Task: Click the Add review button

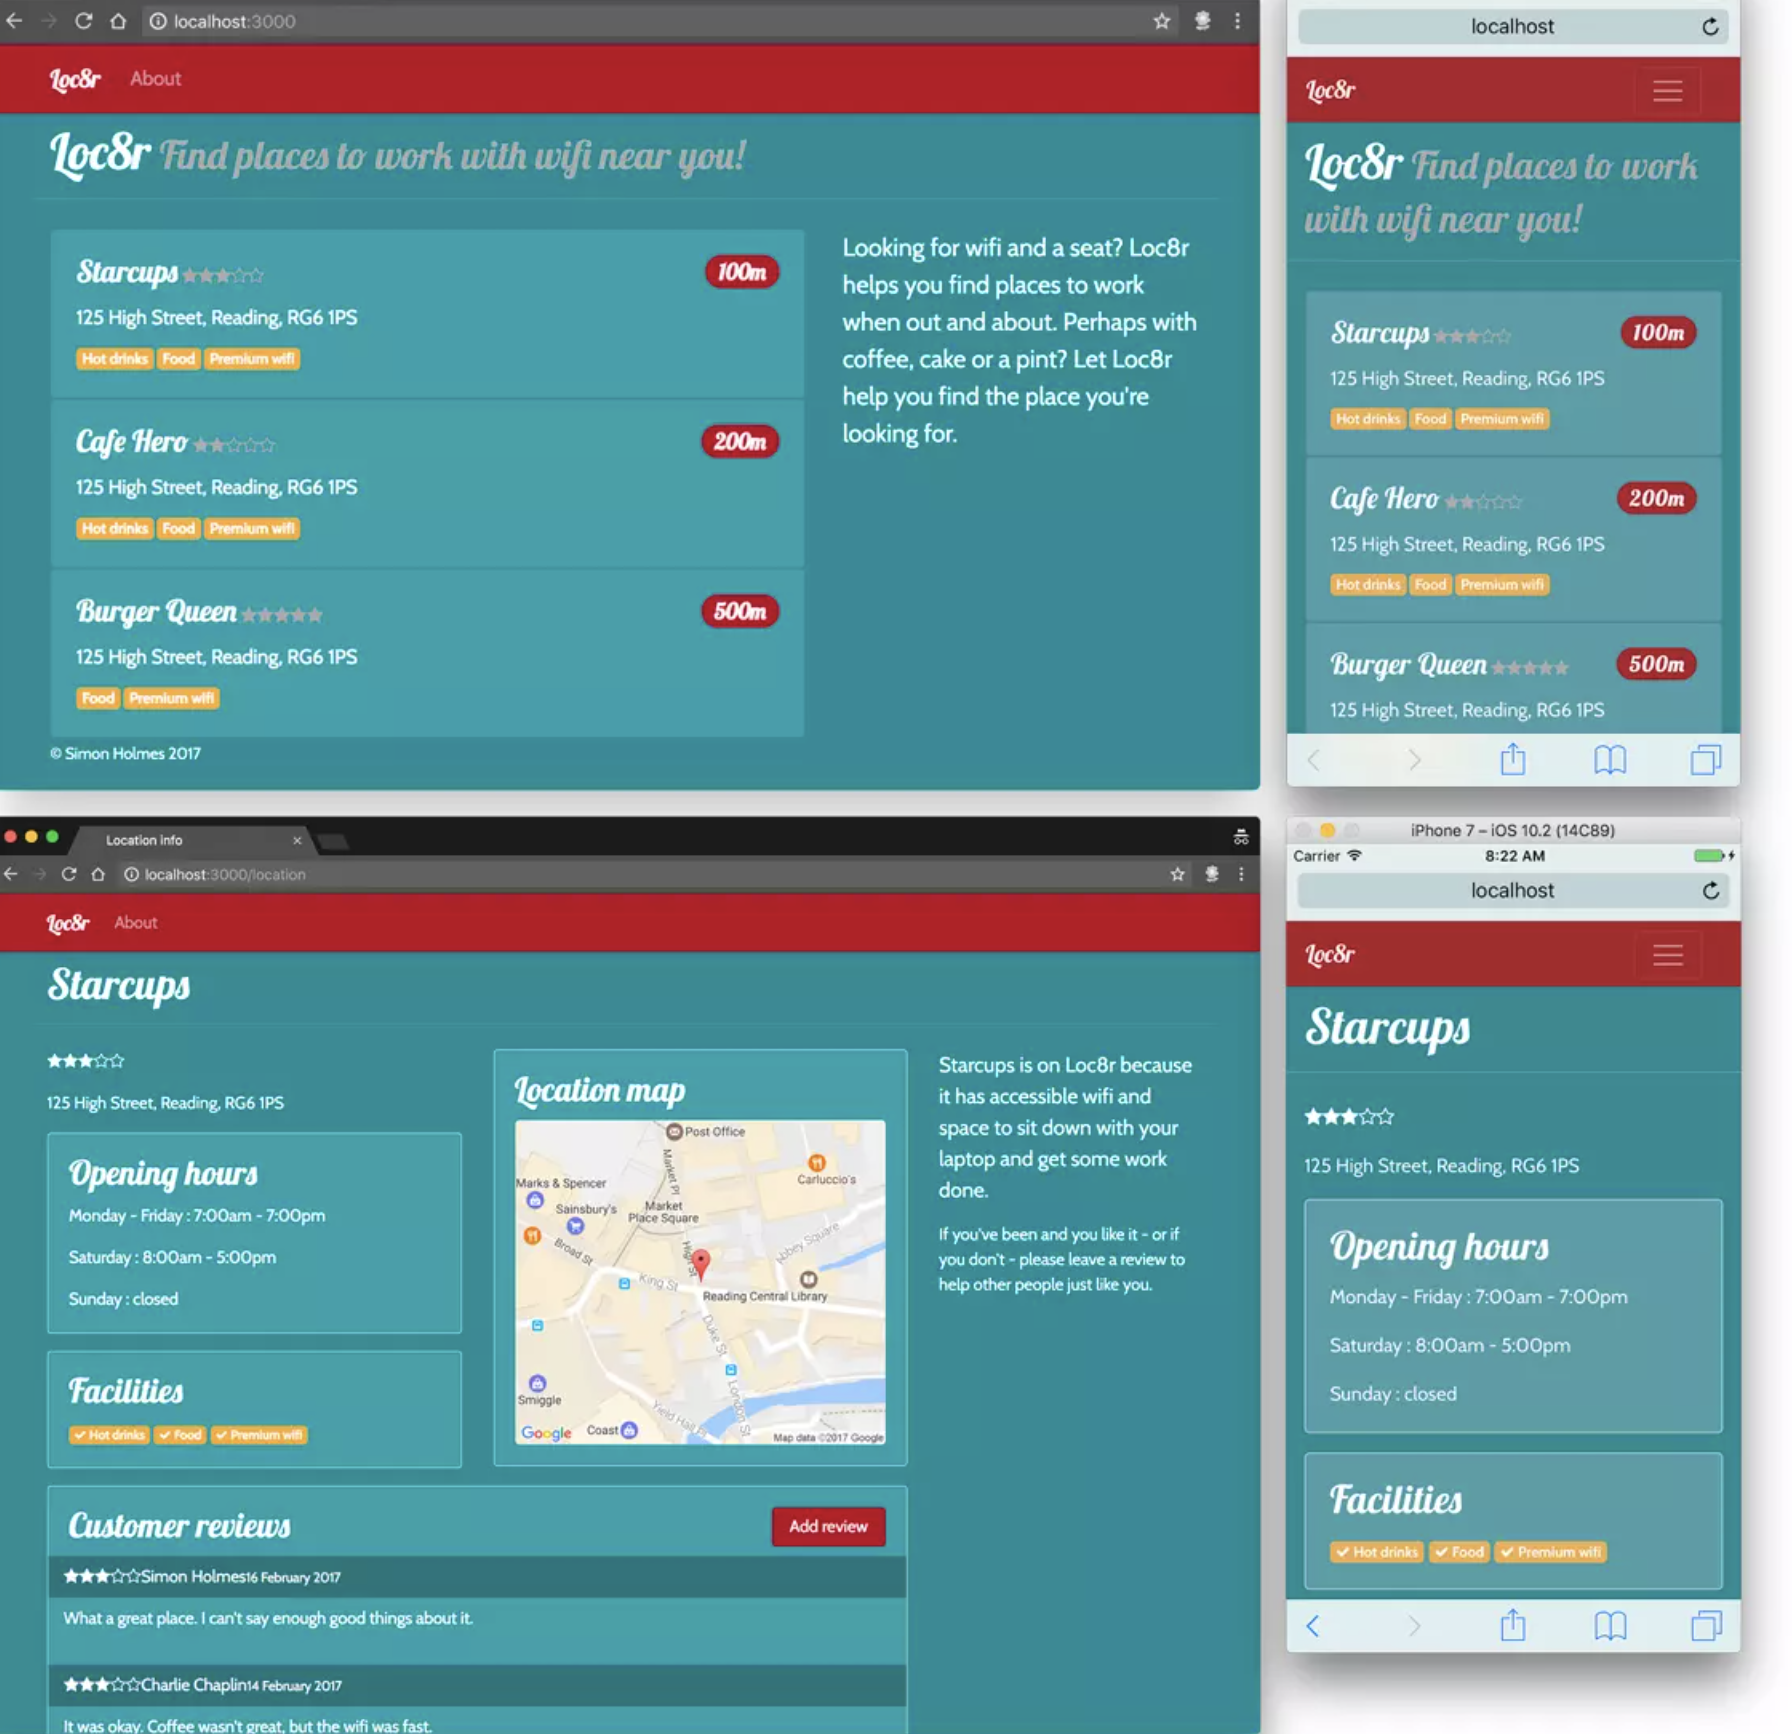Action: pos(827,1526)
